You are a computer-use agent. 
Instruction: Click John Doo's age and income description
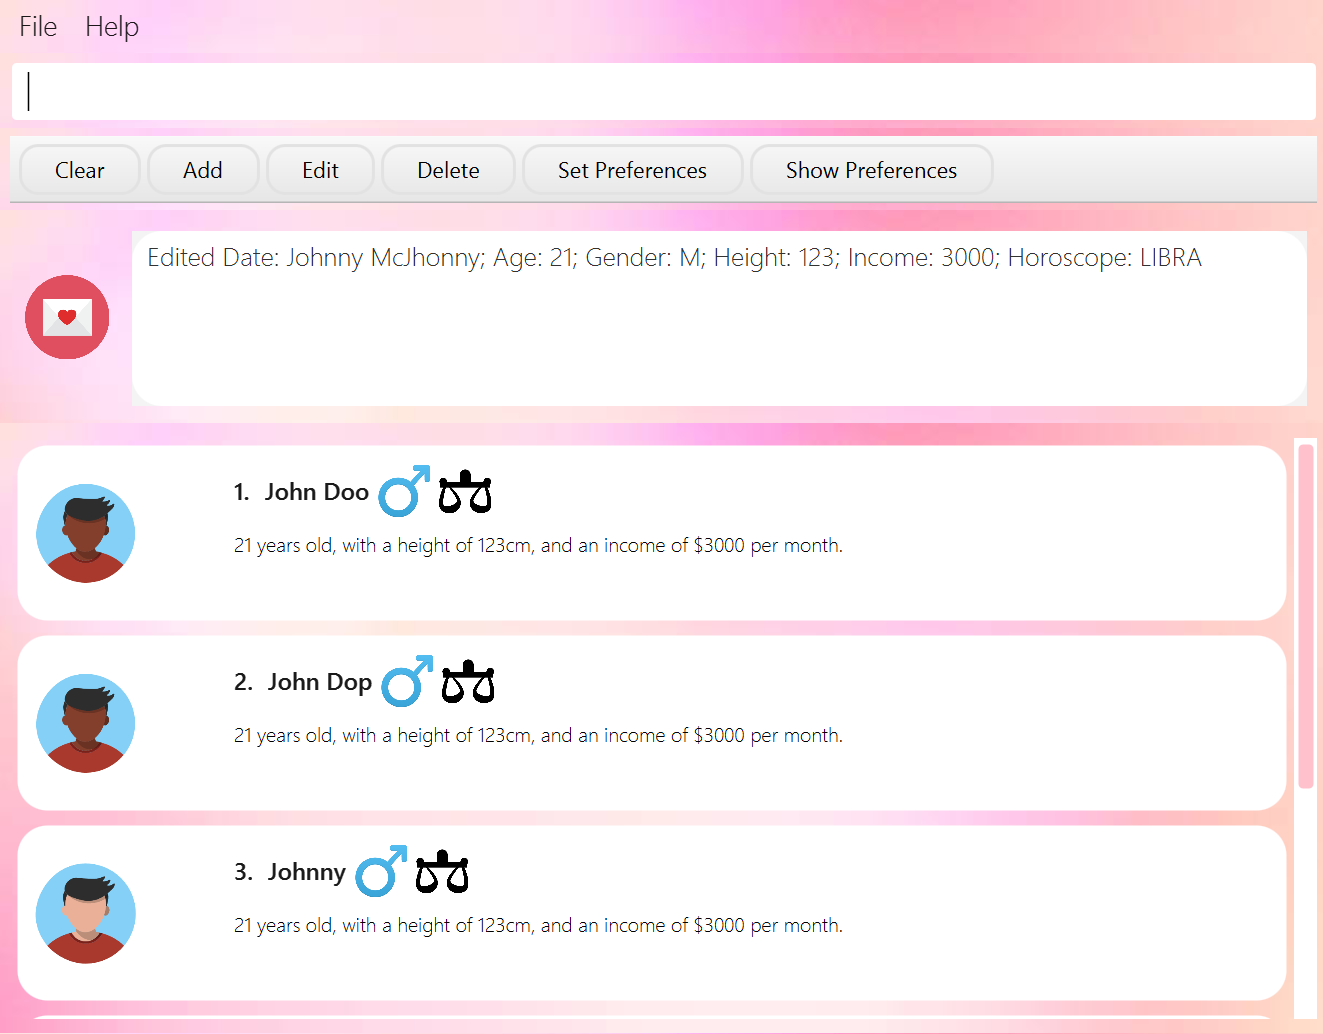click(538, 545)
